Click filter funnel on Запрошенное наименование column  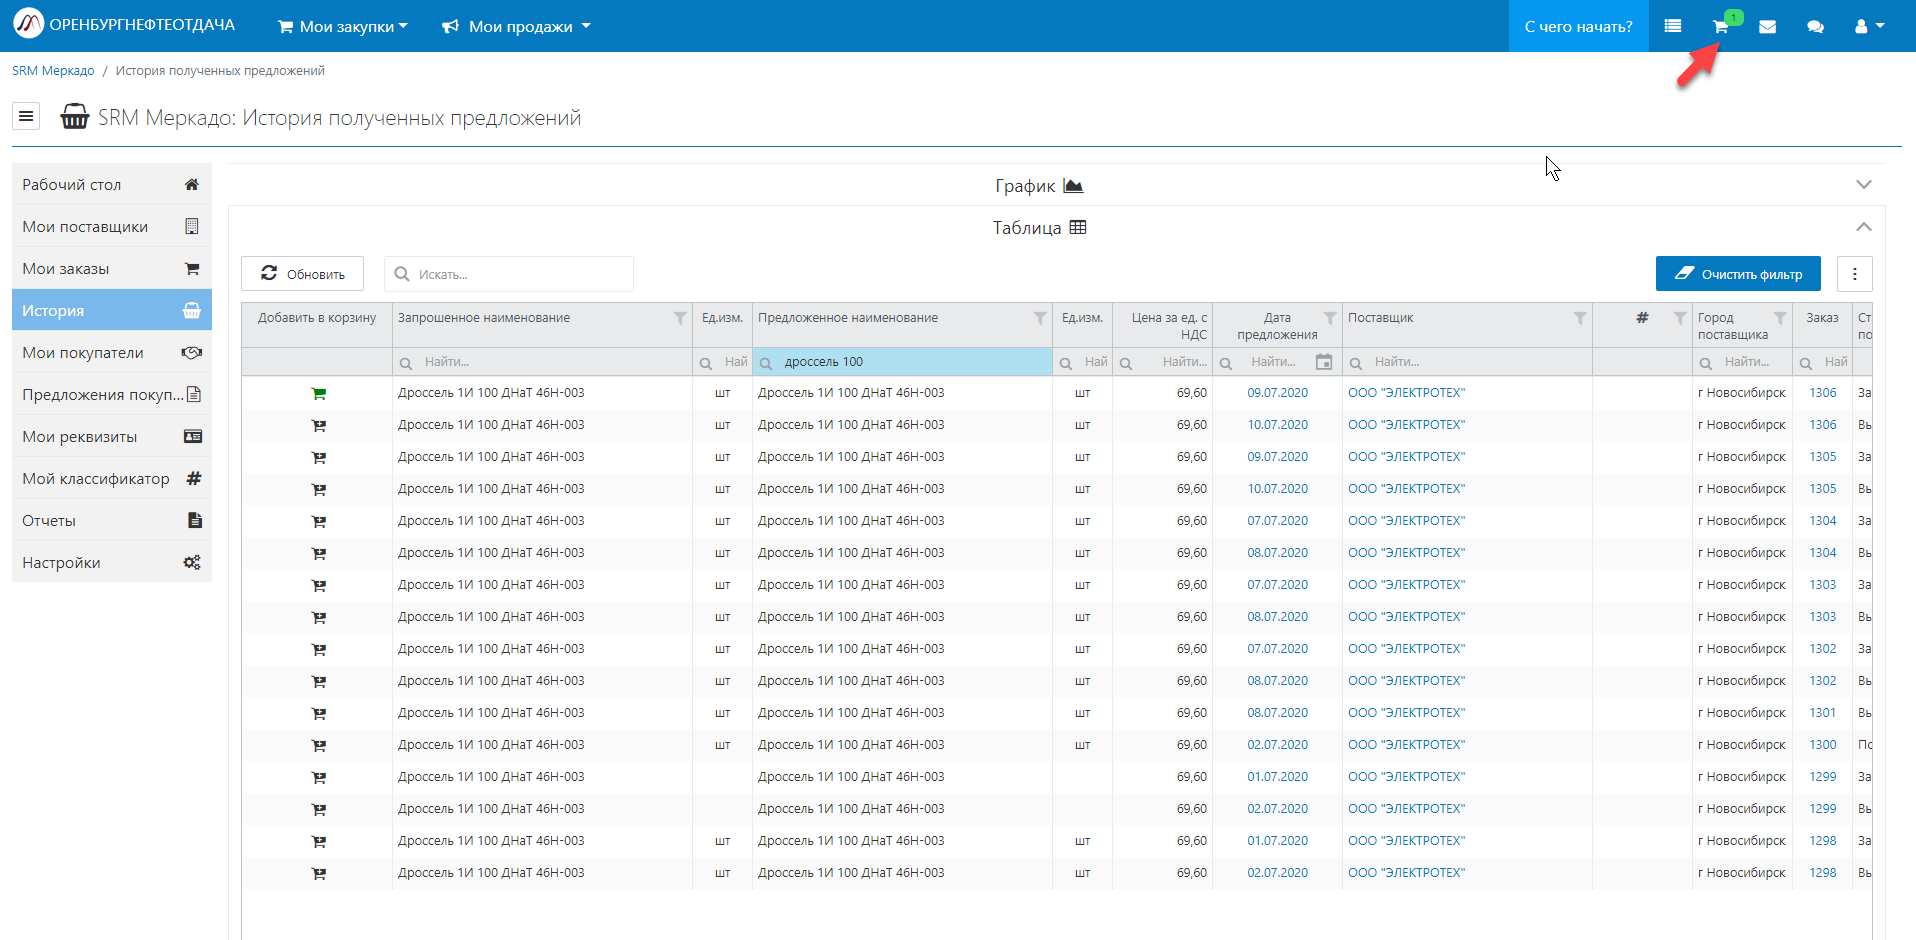pos(680,318)
